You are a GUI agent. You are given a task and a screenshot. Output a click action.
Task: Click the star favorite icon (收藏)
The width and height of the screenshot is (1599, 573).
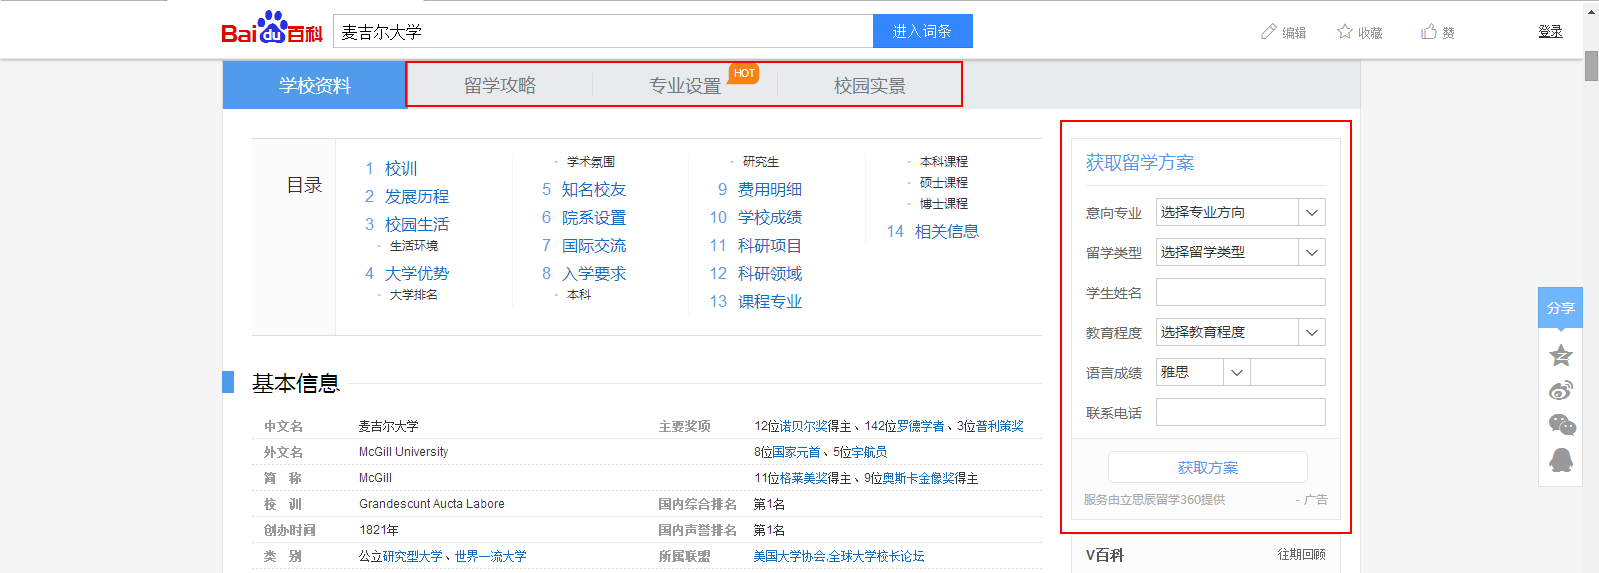1345,32
